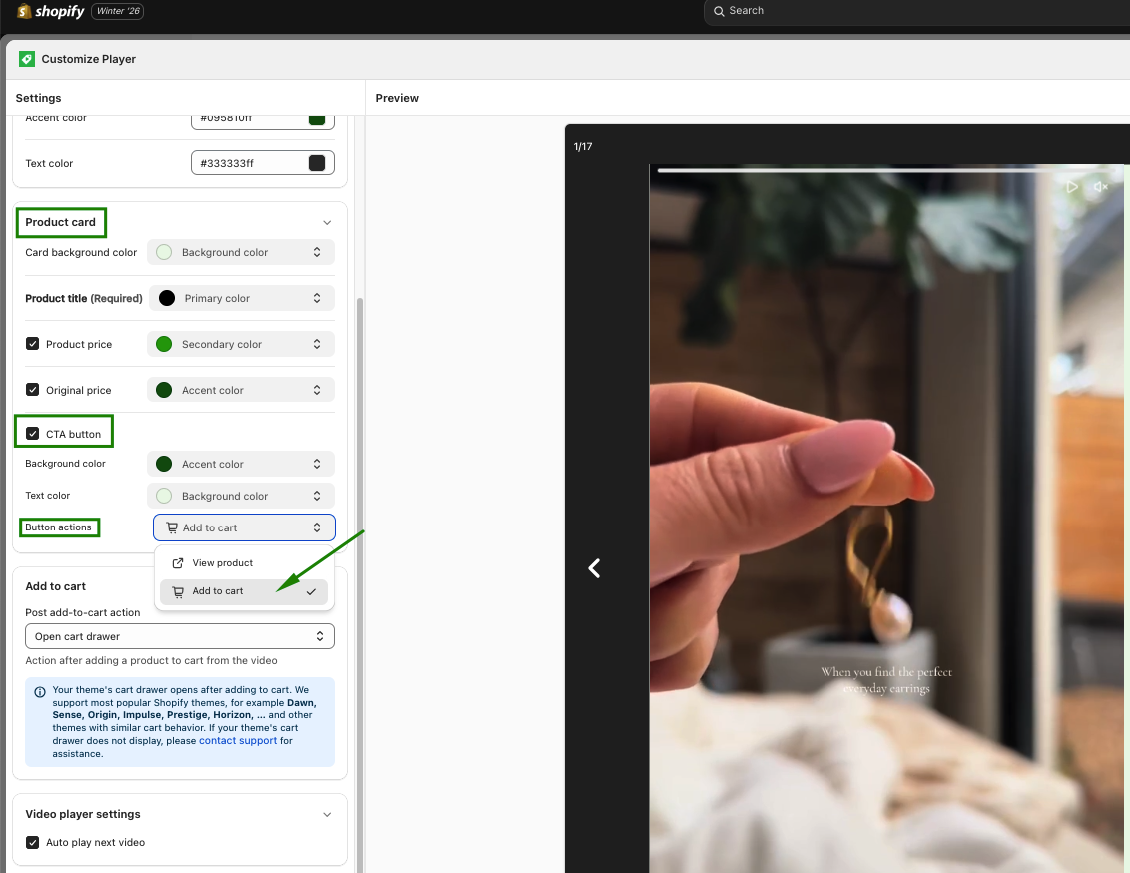Collapse the Product card section chevron
The height and width of the screenshot is (873, 1130).
[326, 222]
